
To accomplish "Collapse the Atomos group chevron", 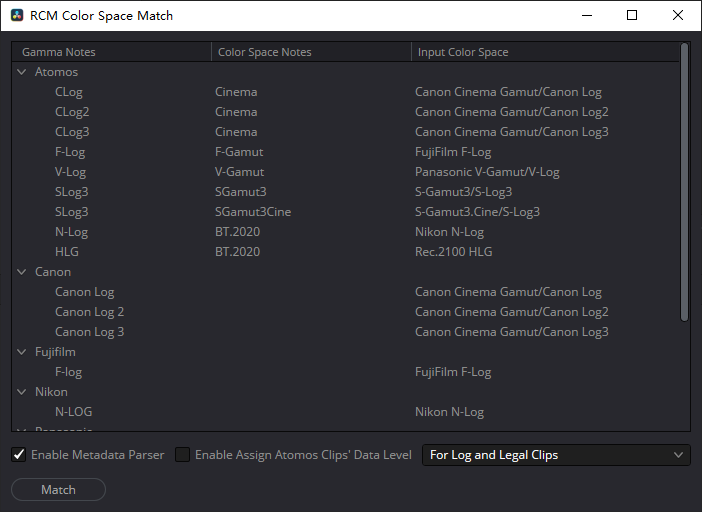I will tap(21, 72).
